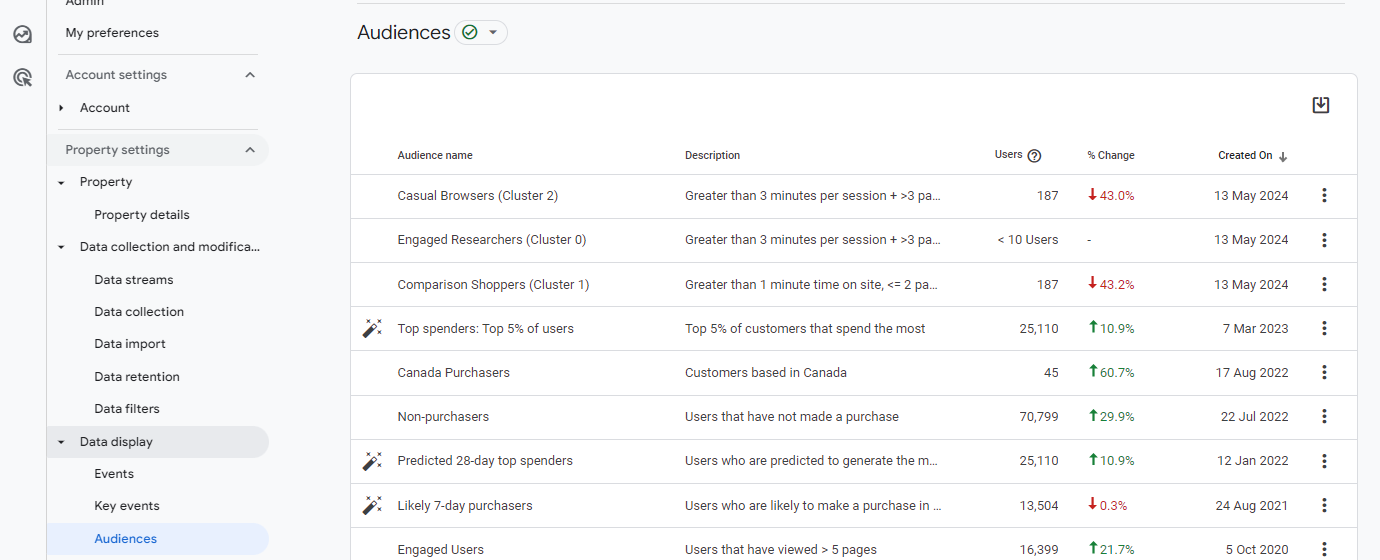Image resolution: width=1380 pixels, height=560 pixels.
Task: Click 'Users that have not made a purchase'
Action: click(x=792, y=417)
